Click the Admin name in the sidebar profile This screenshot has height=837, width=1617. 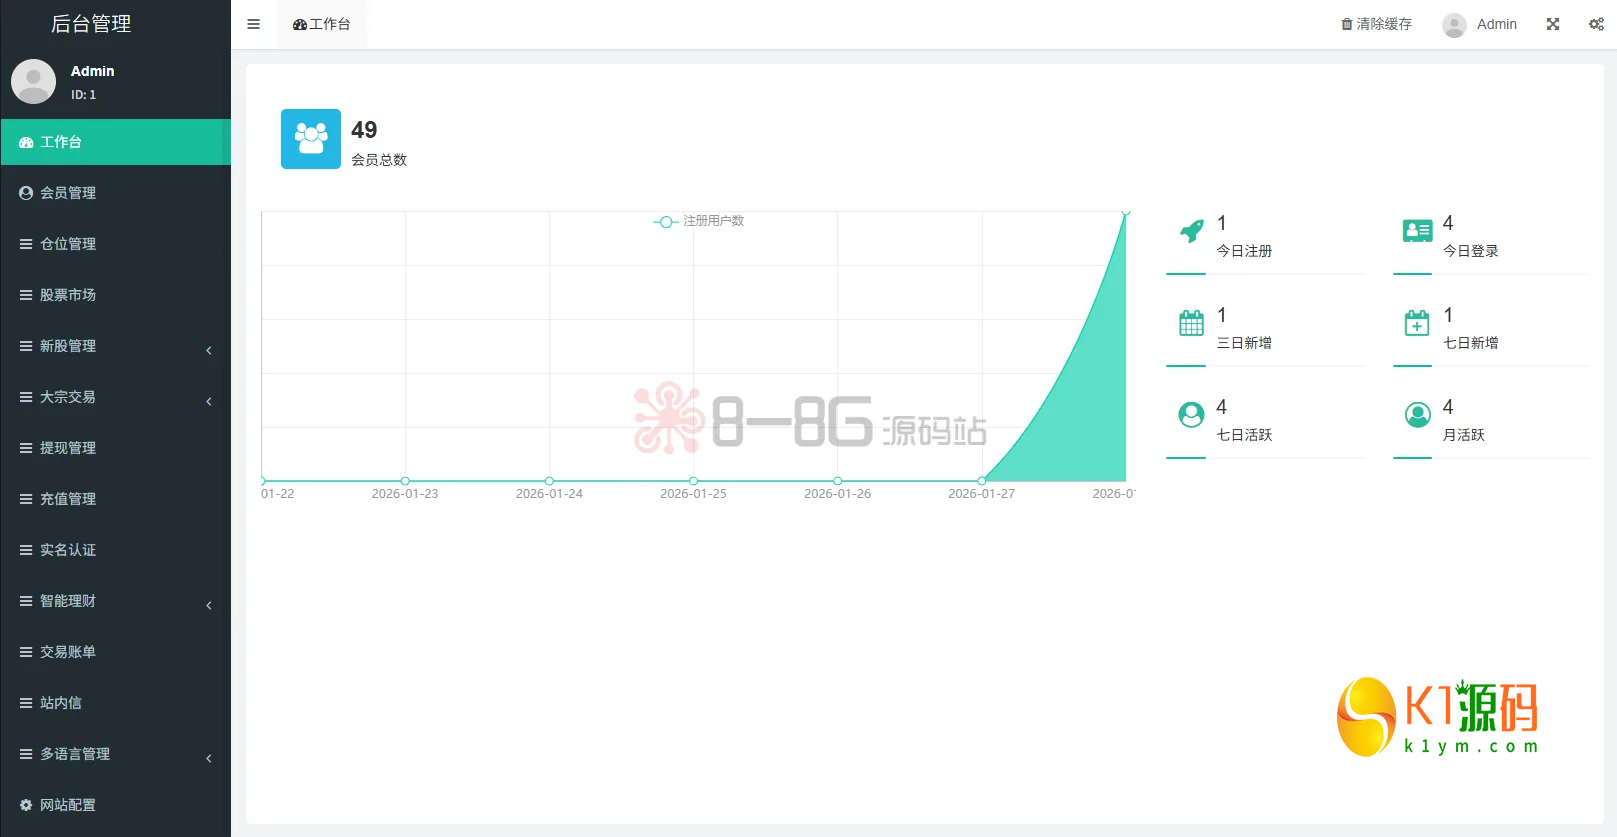click(92, 71)
